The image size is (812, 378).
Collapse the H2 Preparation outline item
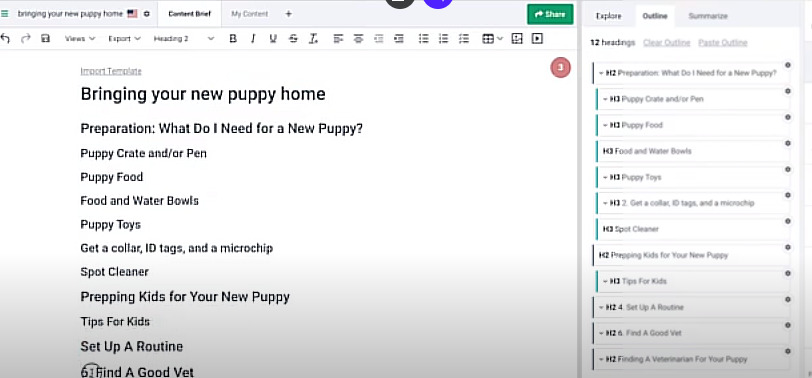click(601, 73)
